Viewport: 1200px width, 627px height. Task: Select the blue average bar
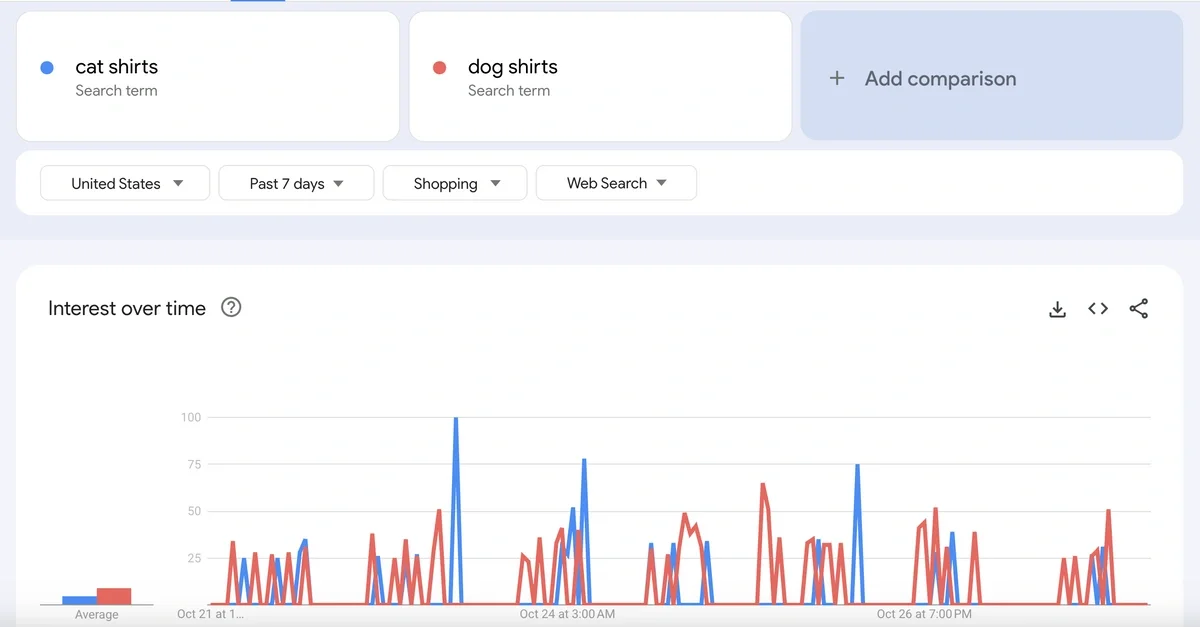click(79, 600)
